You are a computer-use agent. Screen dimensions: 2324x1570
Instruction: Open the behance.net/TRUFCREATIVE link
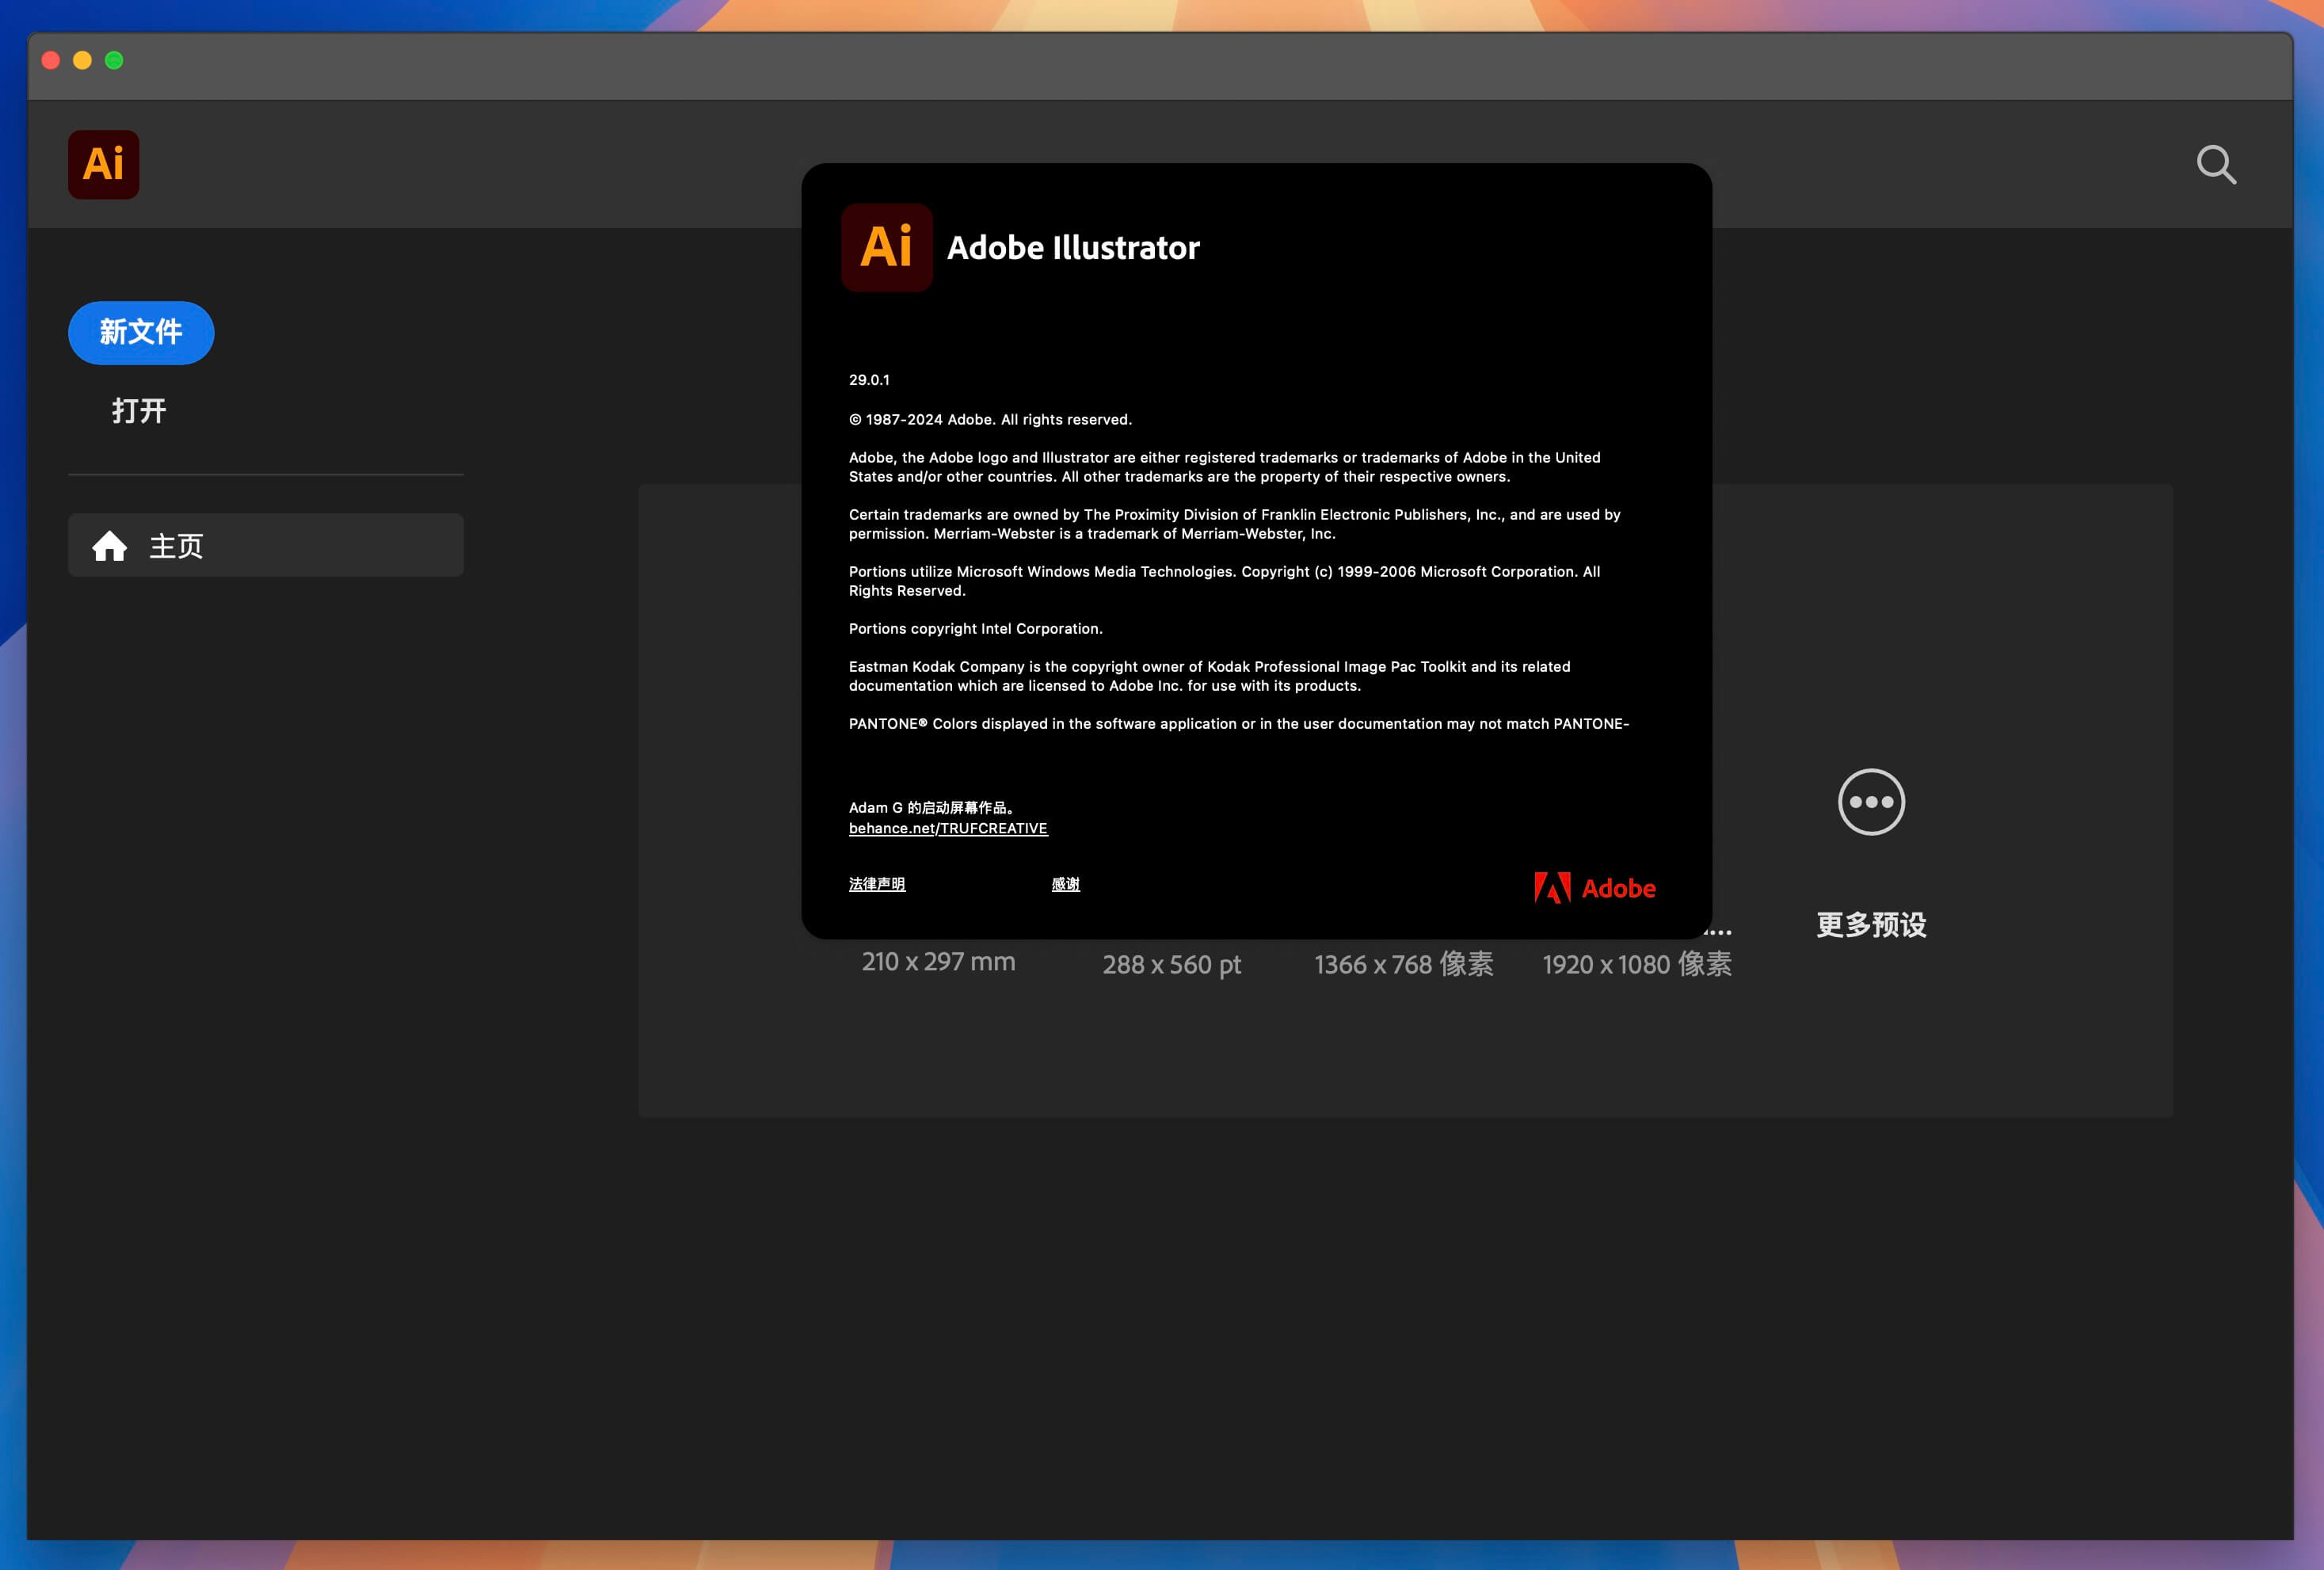point(947,829)
